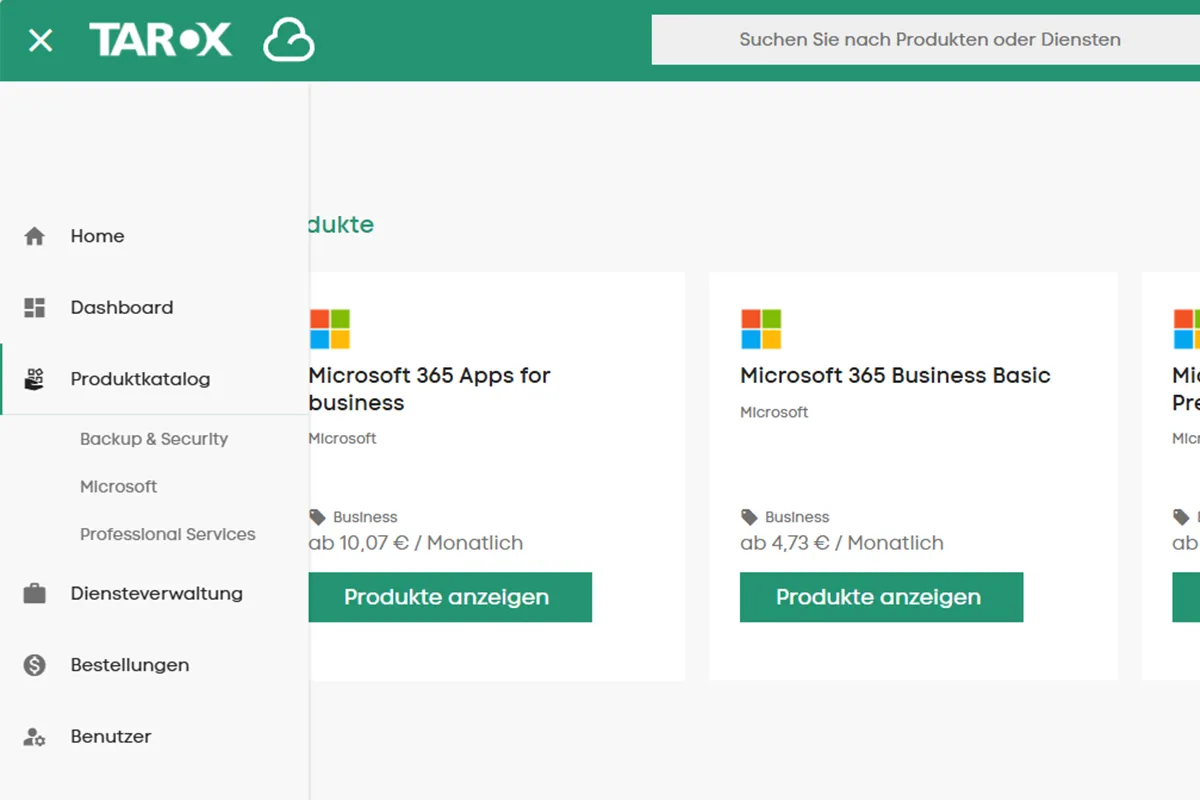
Task: Open the Home menu item
Action: point(98,237)
